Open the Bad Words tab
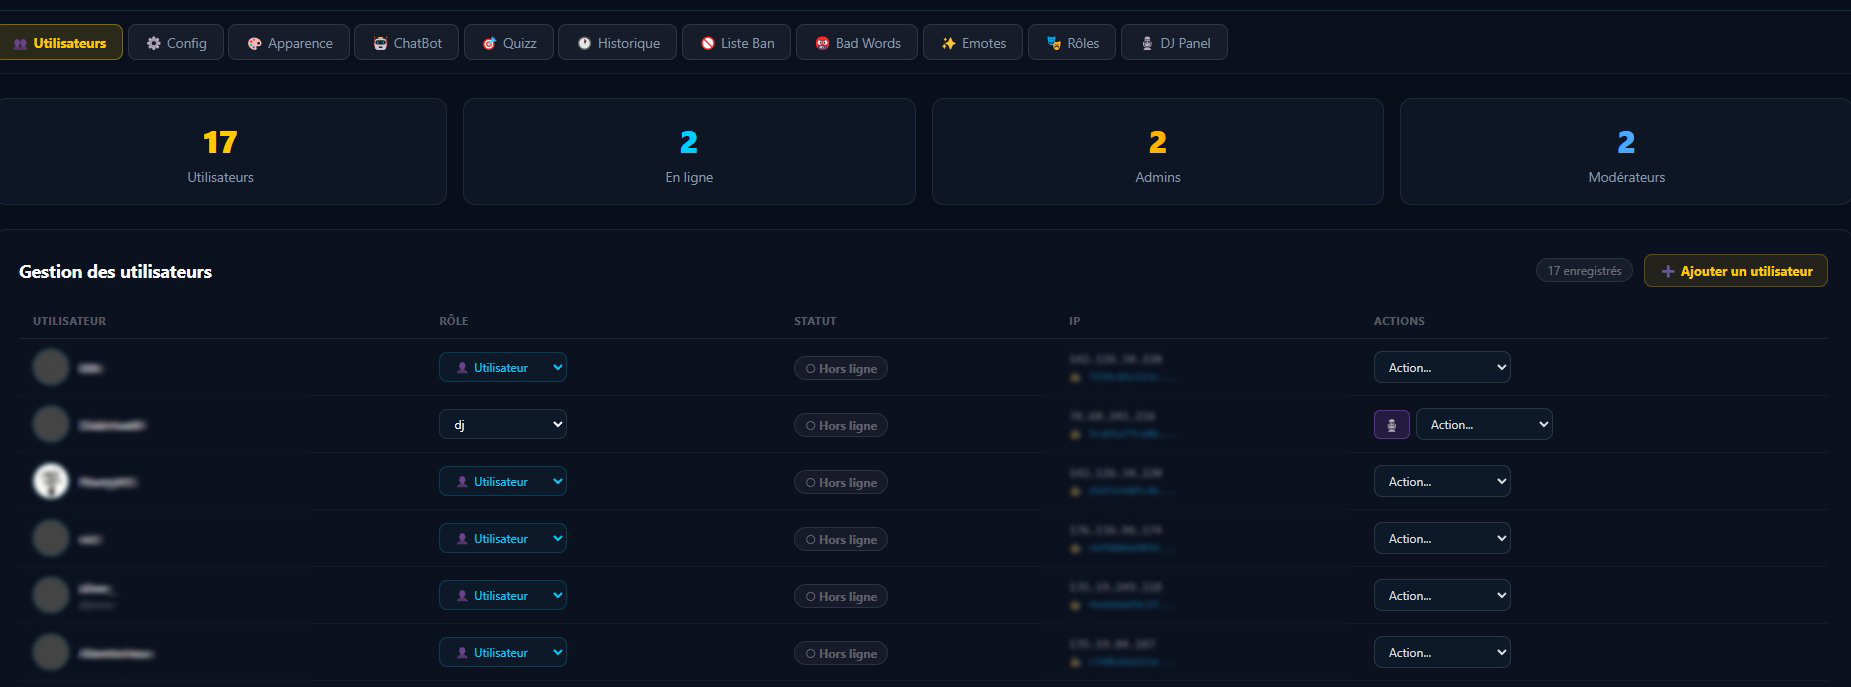 (x=856, y=43)
